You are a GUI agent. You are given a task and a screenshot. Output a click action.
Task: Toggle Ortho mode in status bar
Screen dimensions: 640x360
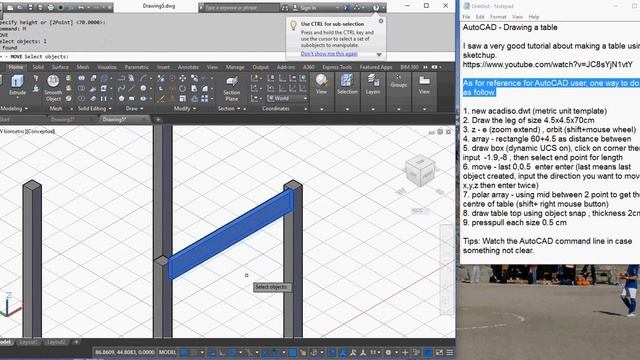222,352
